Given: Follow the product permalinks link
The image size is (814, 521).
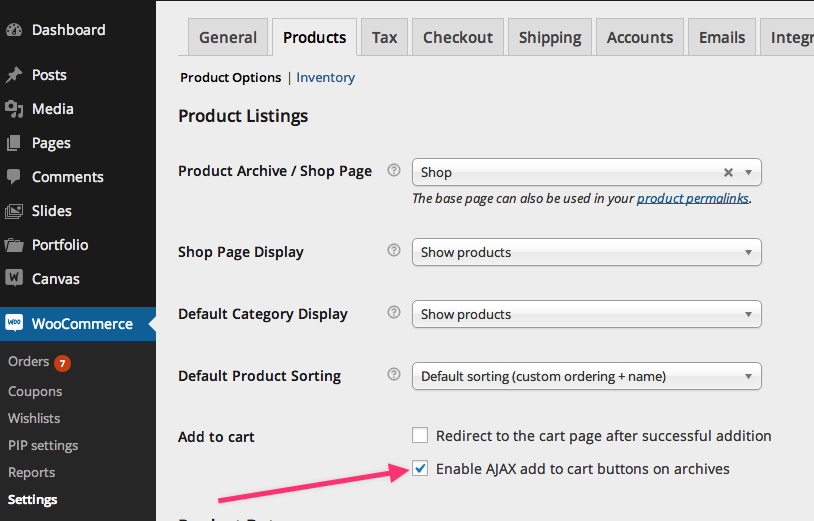Looking at the screenshot, I should (692, 198).
